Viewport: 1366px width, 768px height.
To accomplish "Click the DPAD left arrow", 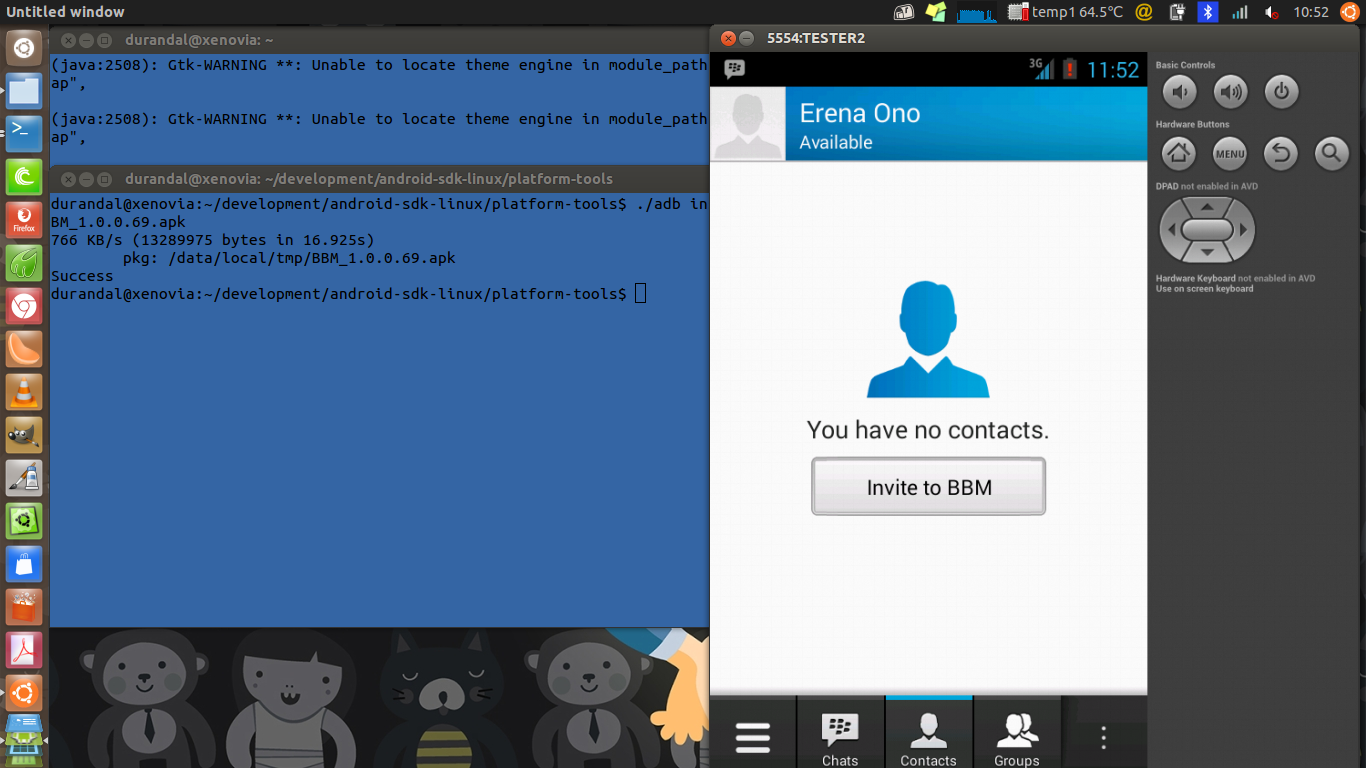I will 1170,230.
